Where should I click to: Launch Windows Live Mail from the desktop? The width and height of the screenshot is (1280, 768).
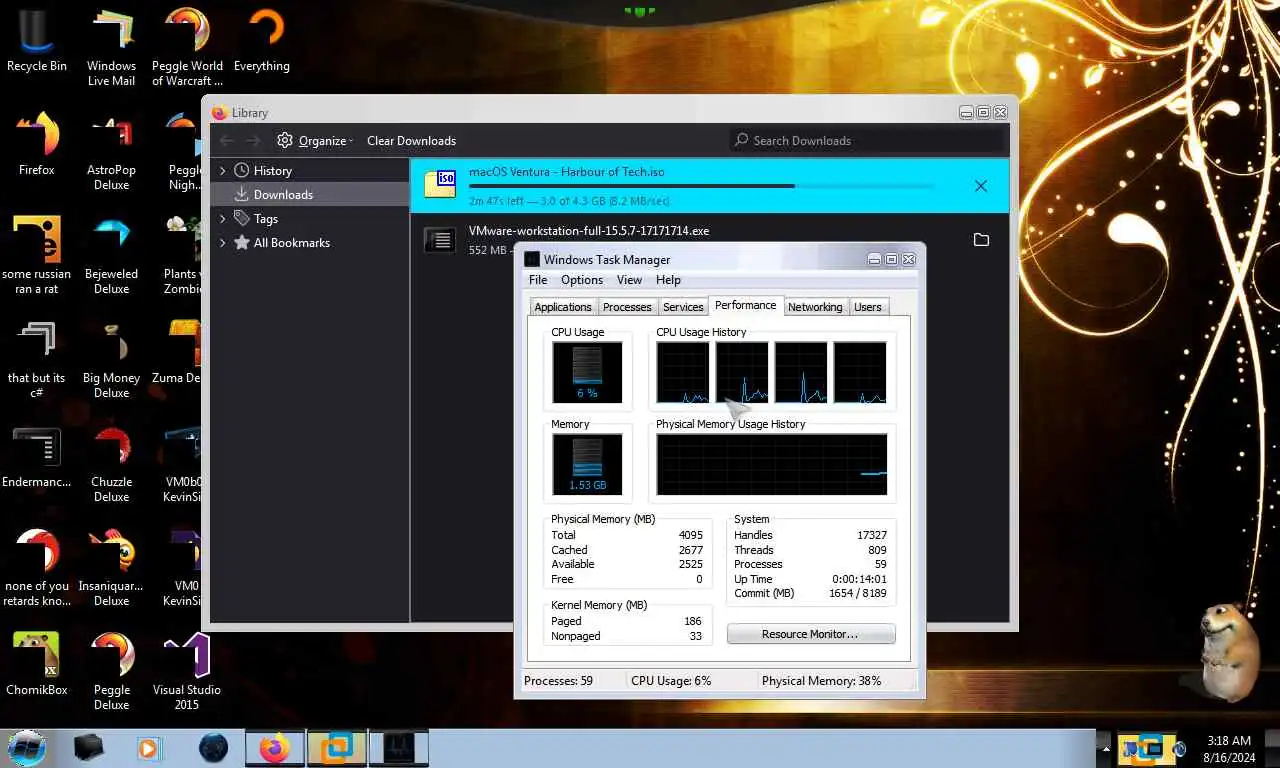click(x=112, y=46)
